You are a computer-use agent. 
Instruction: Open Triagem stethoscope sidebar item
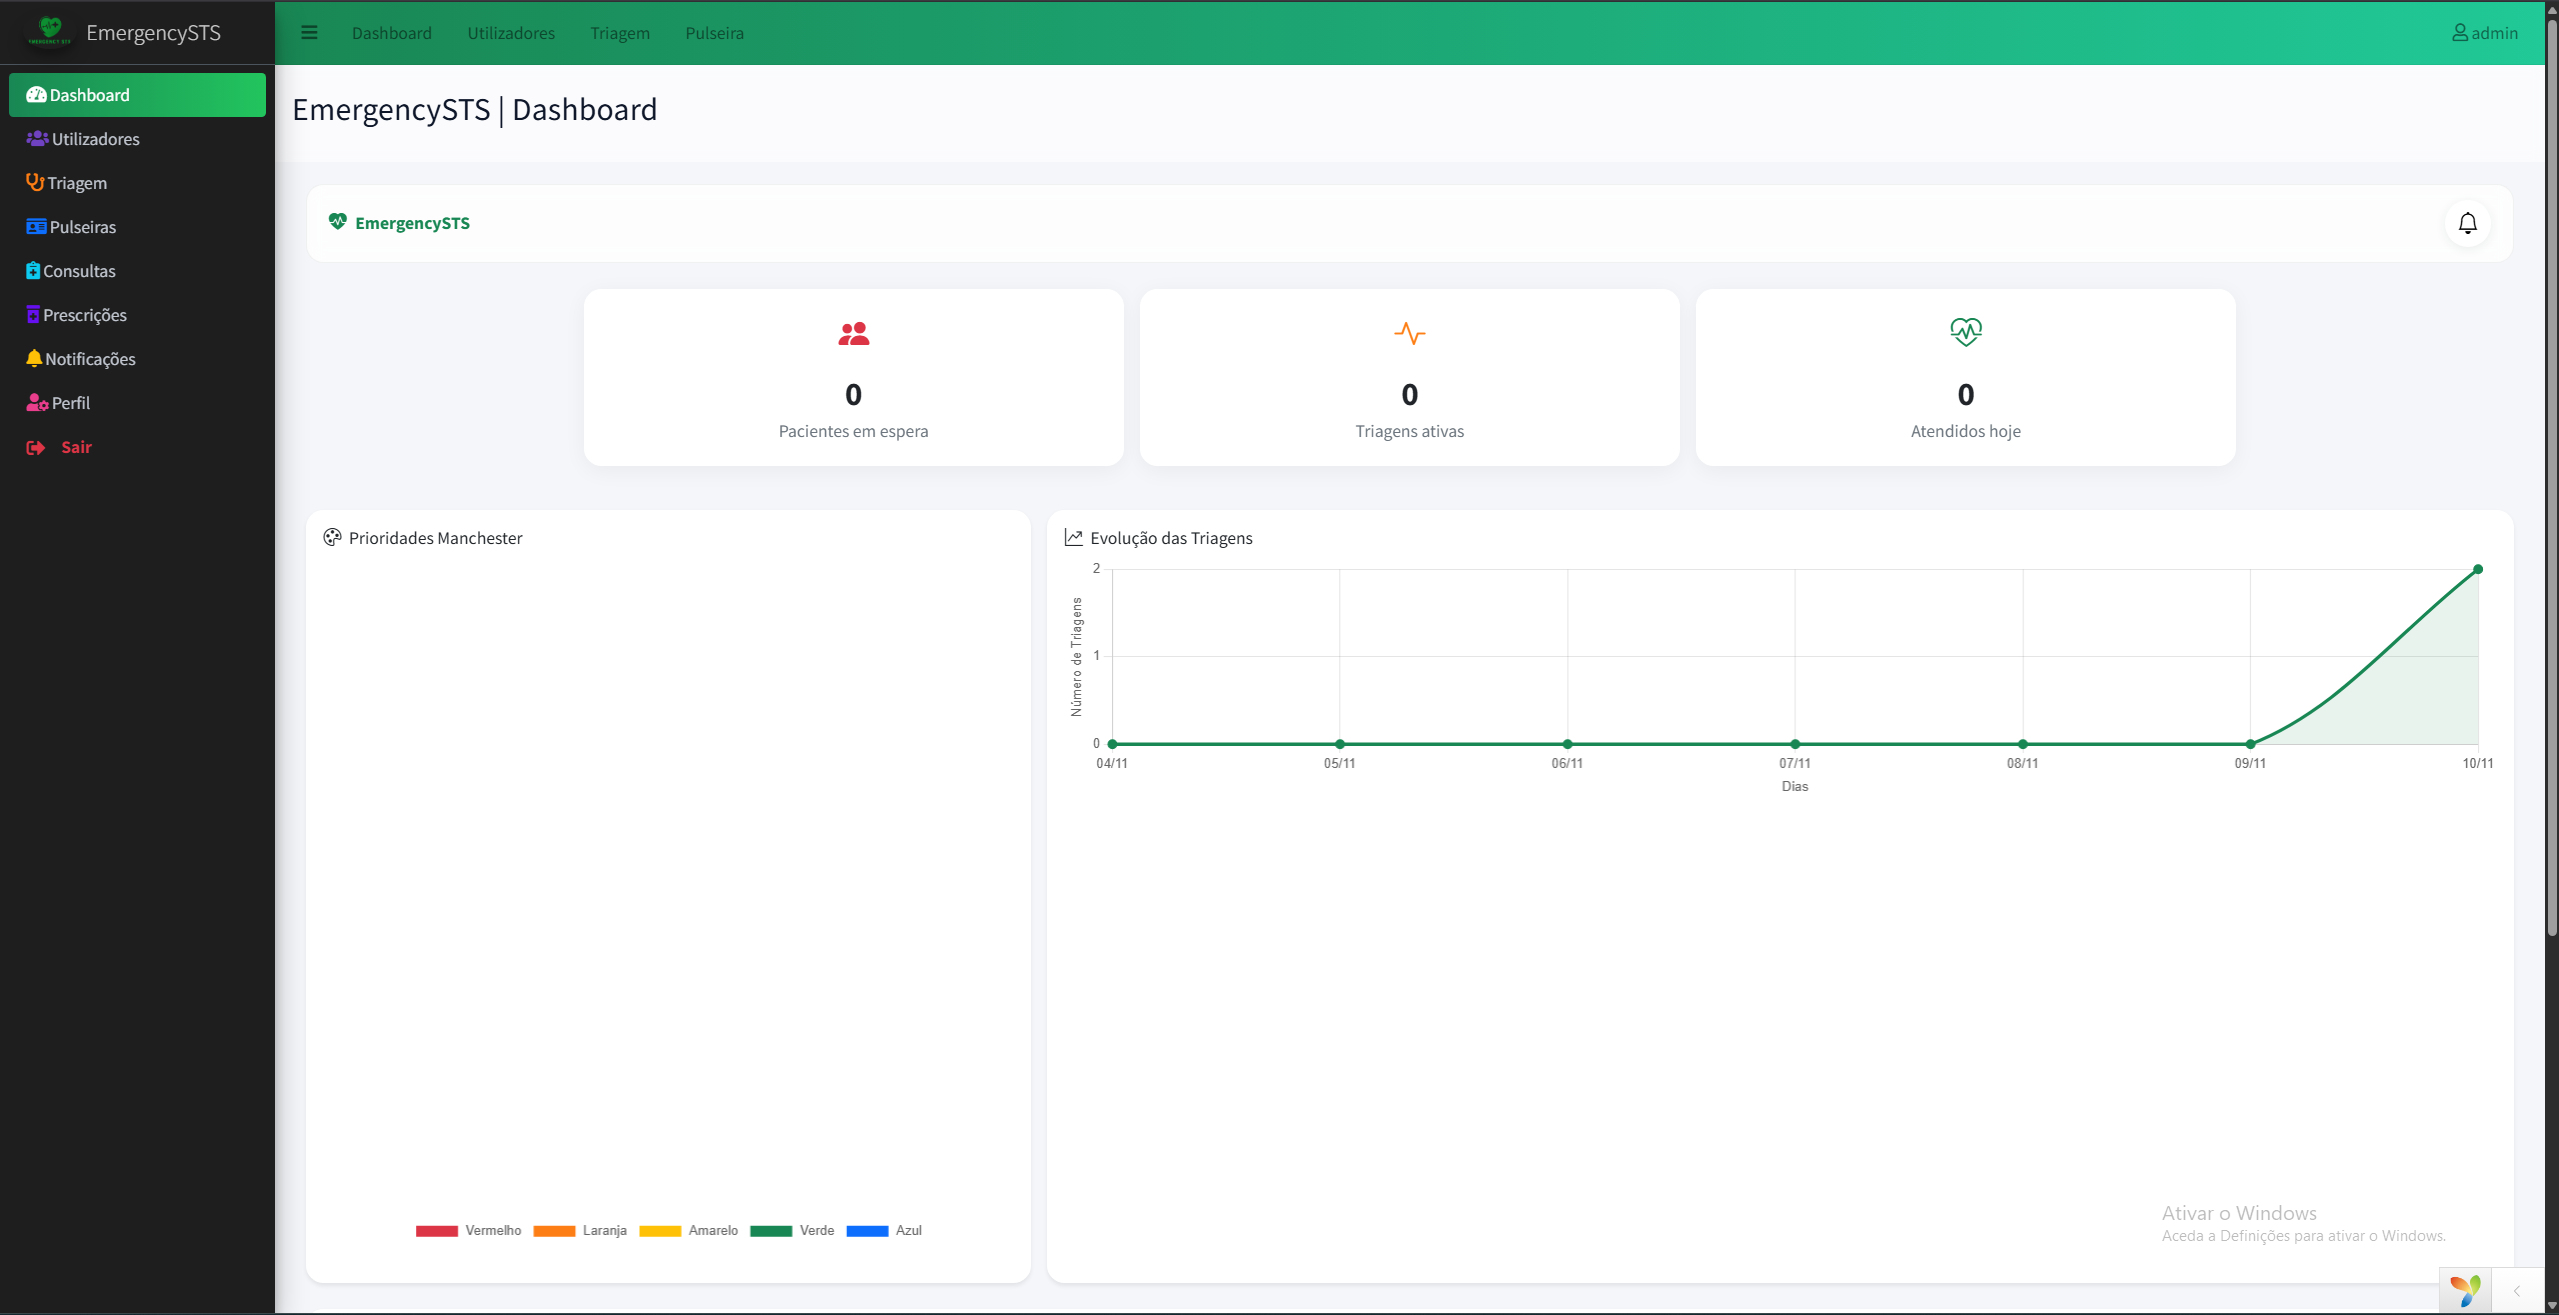(76, 183)
